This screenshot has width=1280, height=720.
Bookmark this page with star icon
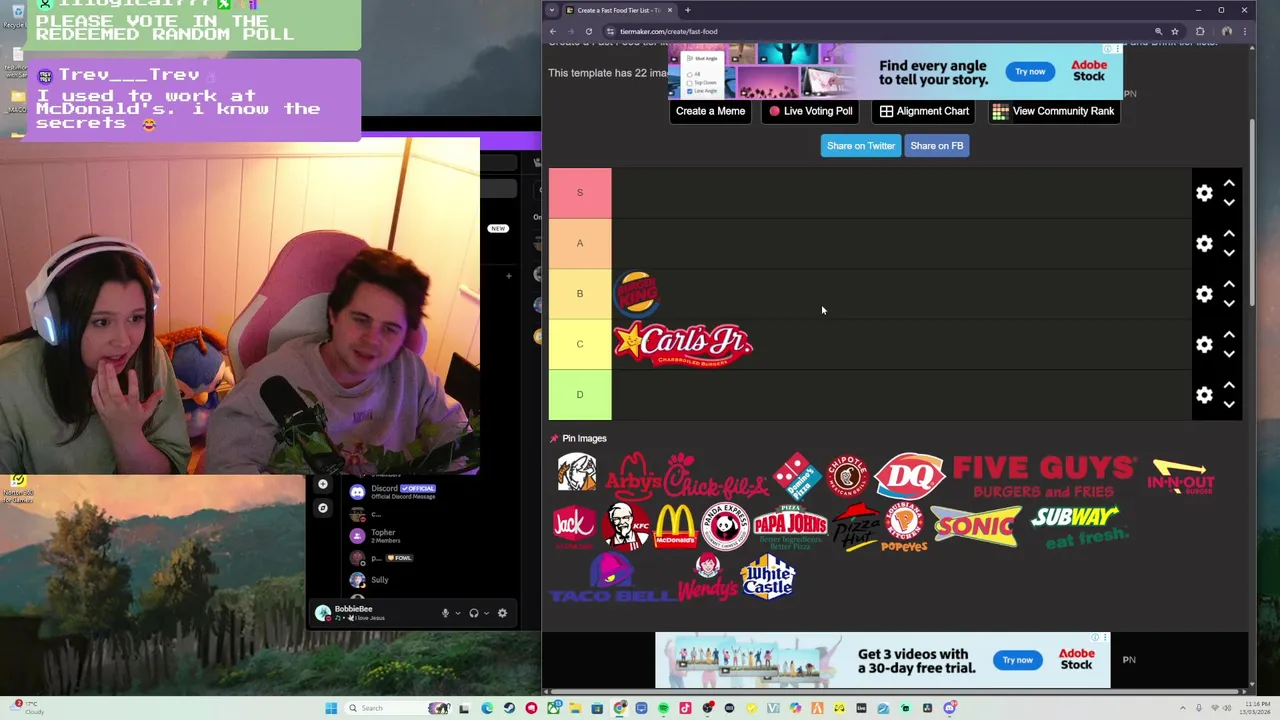pyautogui.click(x=1174, y=31)
